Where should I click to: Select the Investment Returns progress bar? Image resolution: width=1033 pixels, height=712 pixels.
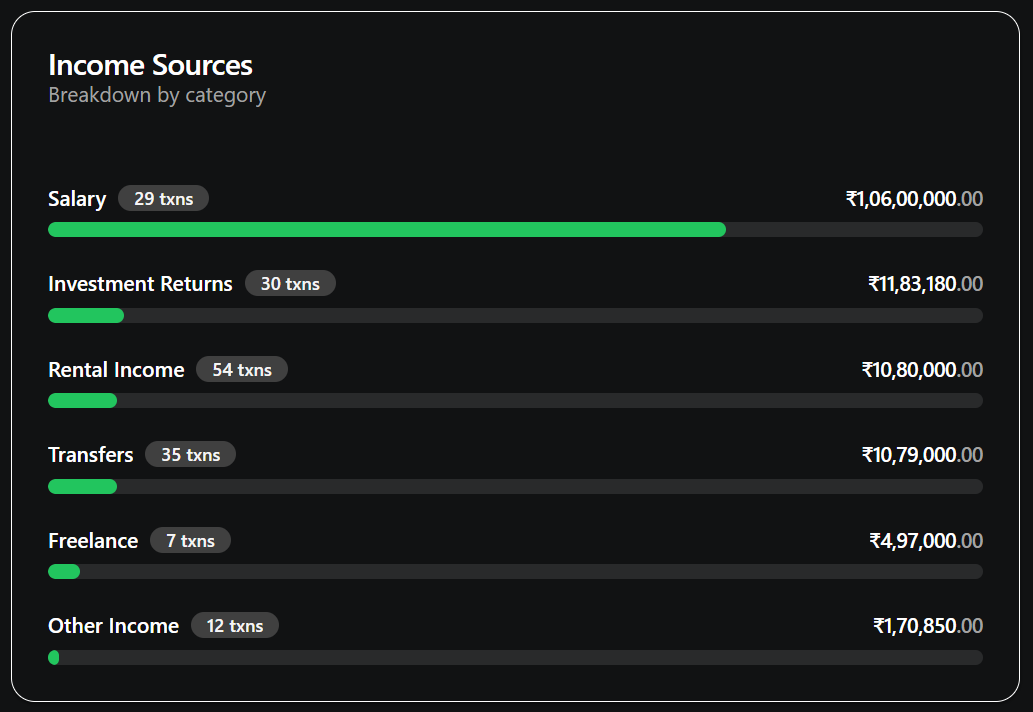click(x=515, y=316)
